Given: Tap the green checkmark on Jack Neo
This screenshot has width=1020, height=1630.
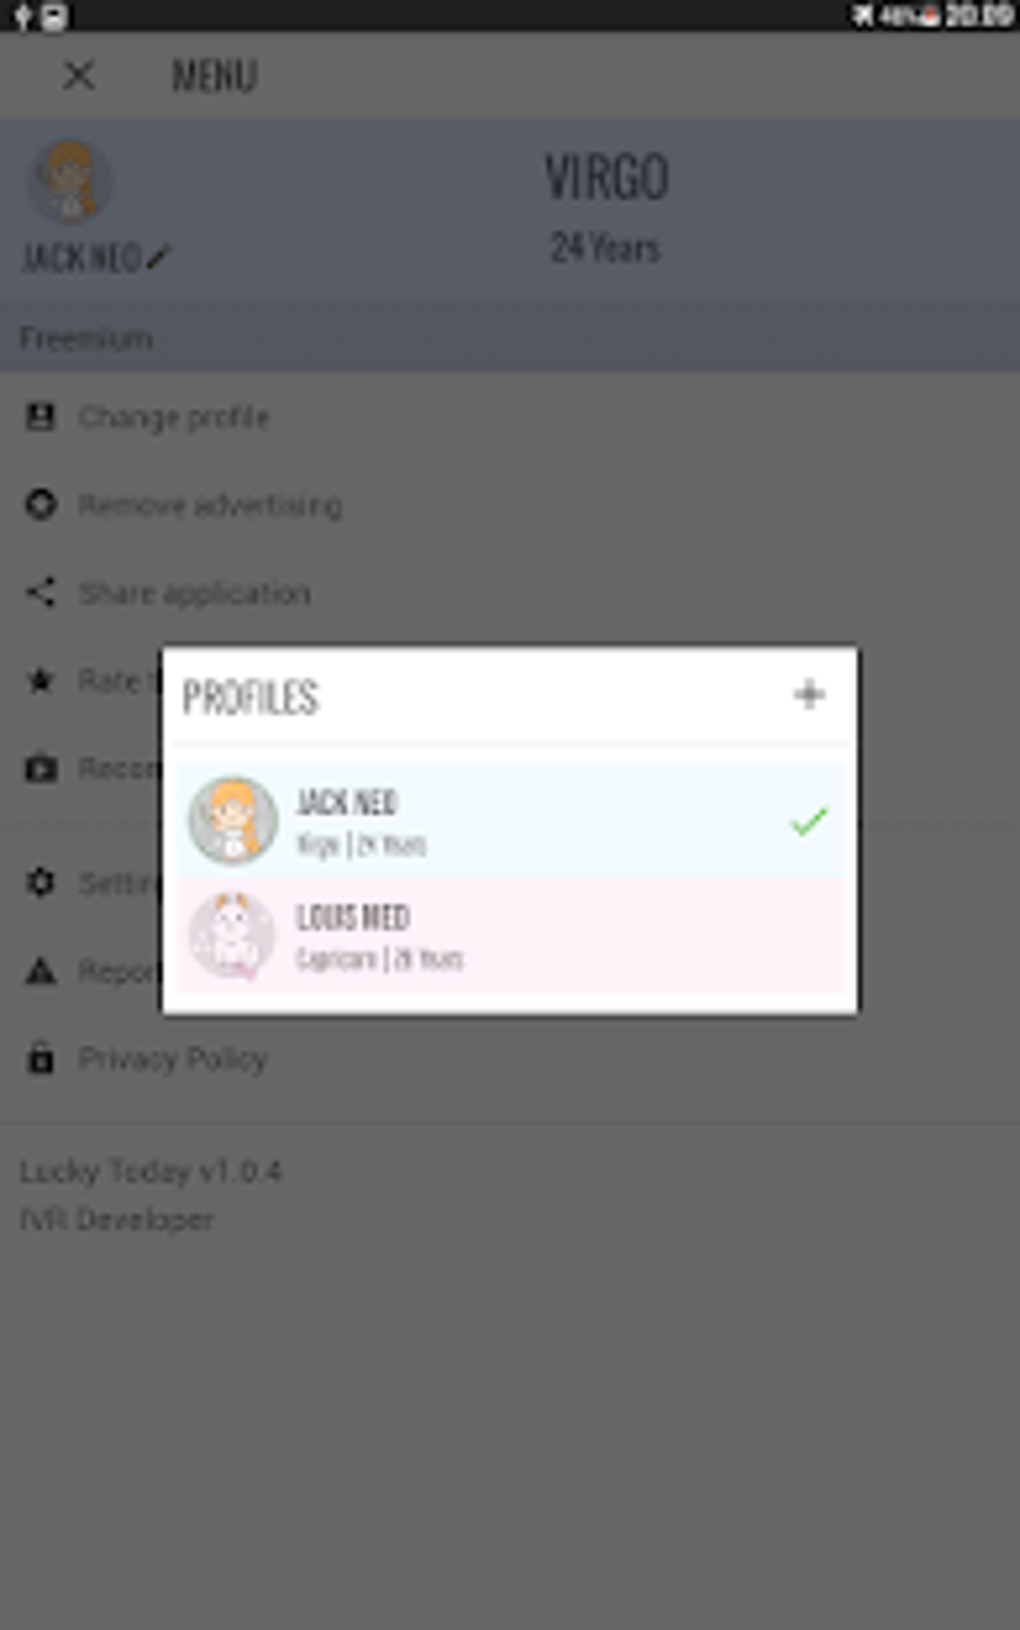Looking at the screenshot, I should [x=808, y=822].
